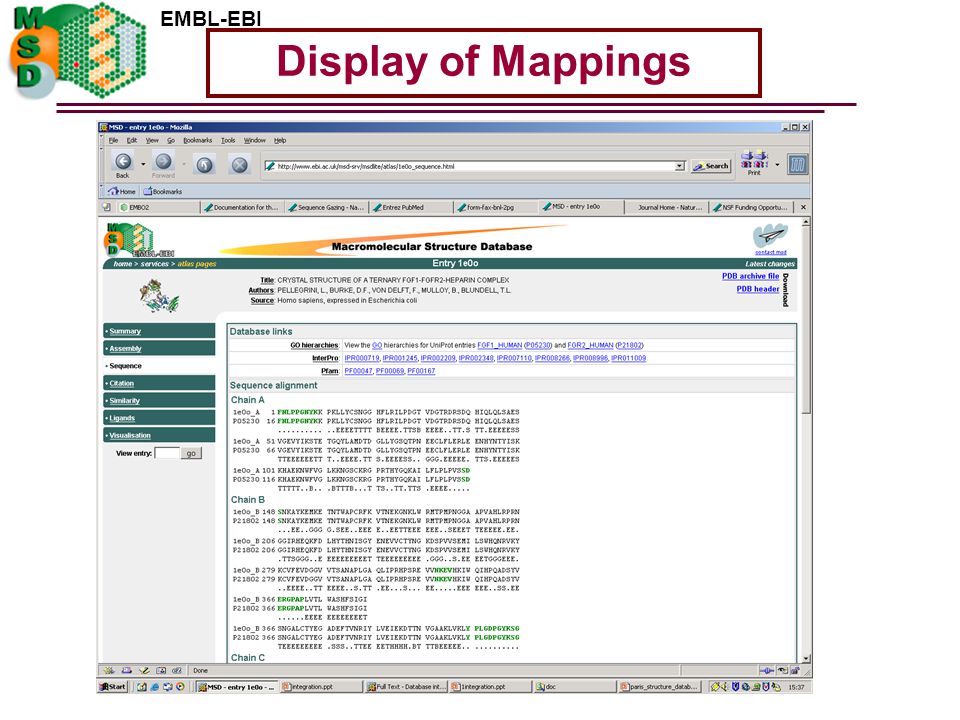Open the Edit menu
Image resolution: width=960 pixels, height=720 pixels.
(132, 140)
